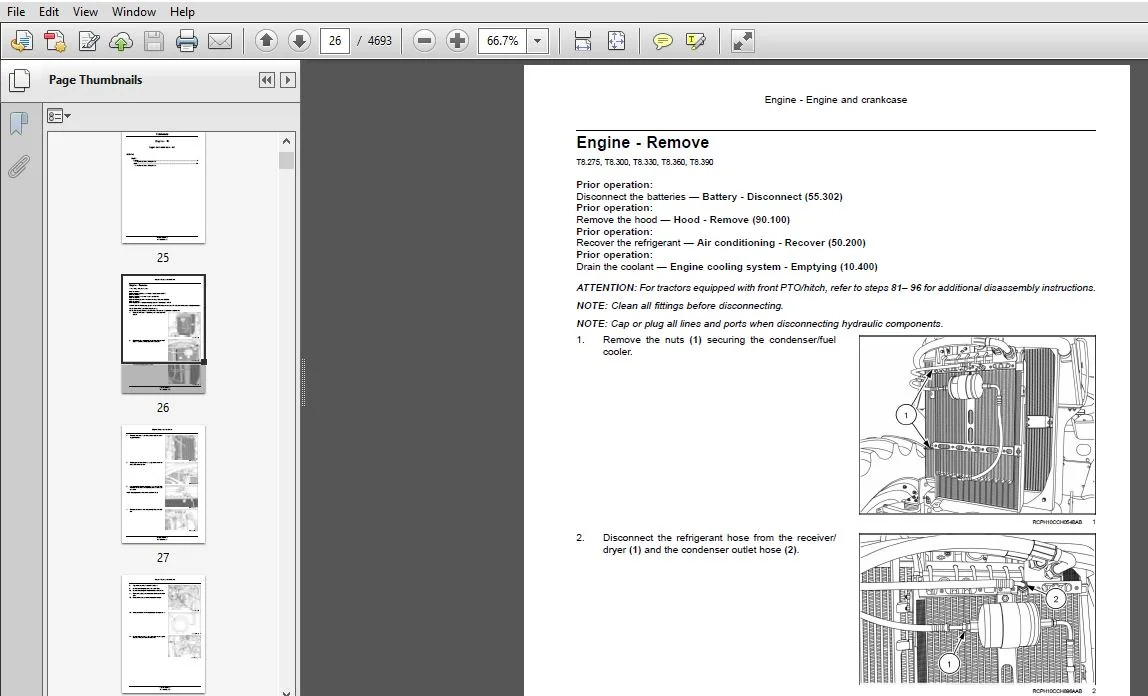Click the total page count 4693
The width and height of the screenshot is (1148, 696).
coord(379,41)
